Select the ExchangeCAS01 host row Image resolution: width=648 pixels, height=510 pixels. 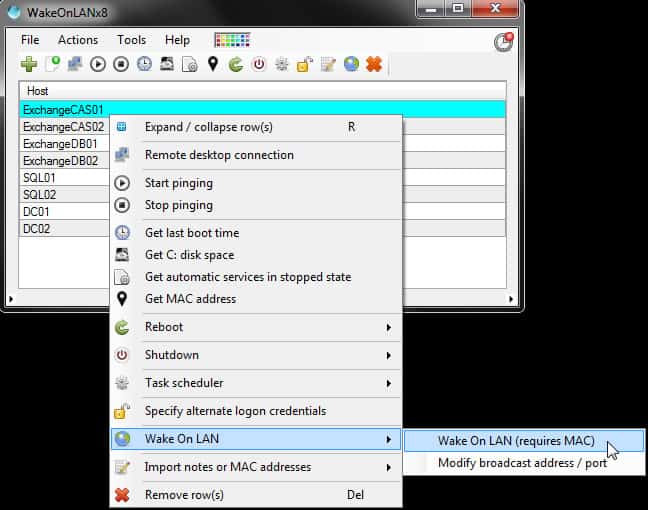[262, 110]
